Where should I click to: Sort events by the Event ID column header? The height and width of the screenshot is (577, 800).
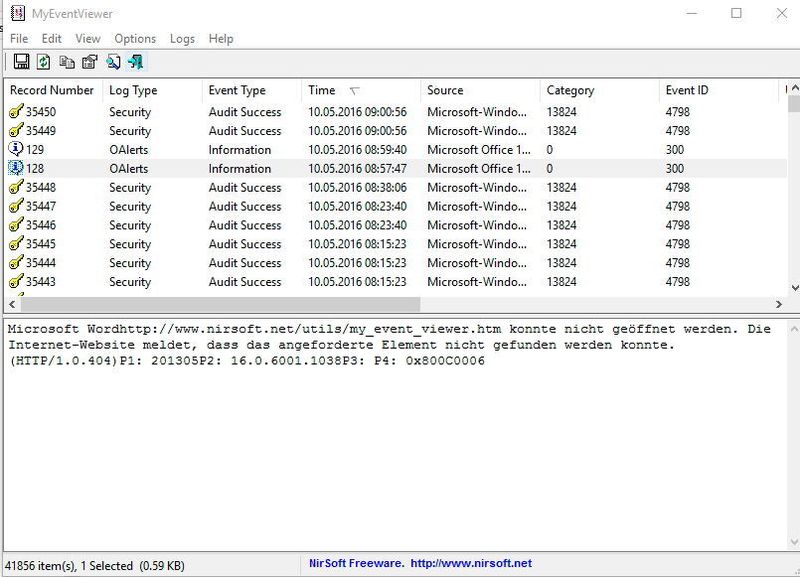(x=685, y=89)
